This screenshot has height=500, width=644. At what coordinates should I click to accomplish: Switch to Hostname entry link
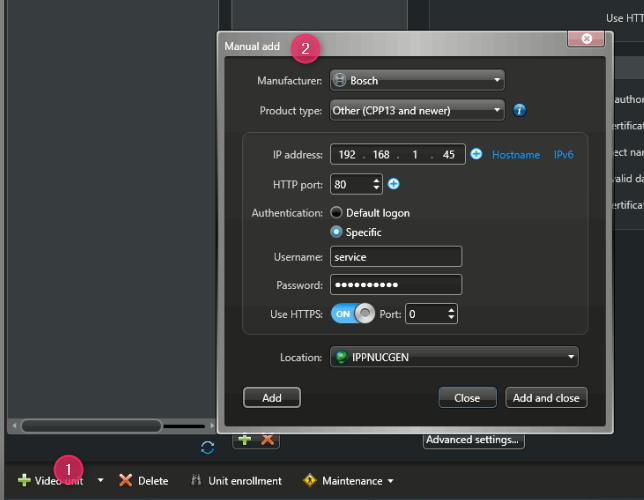point(516,155)
